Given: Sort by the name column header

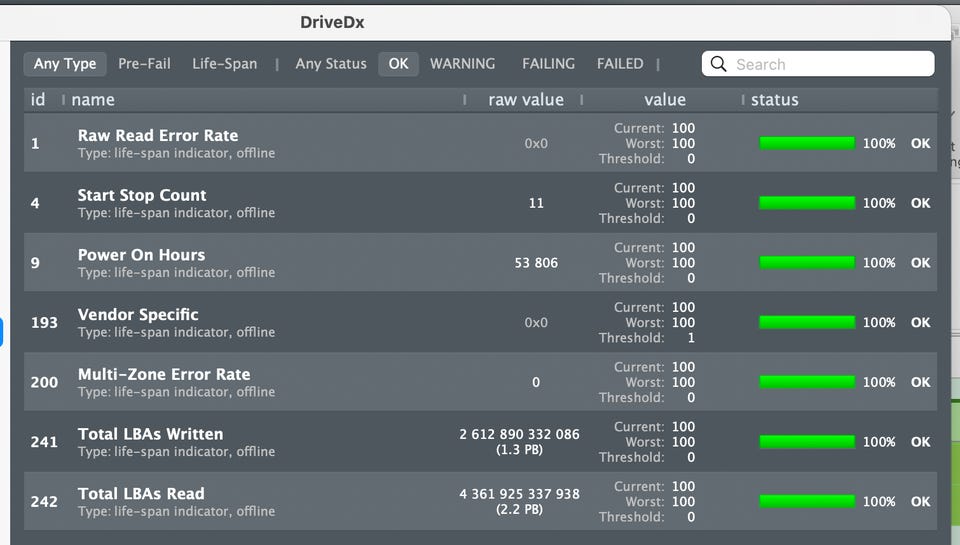Looking at the screenshot, I should [x=93, y=100].
